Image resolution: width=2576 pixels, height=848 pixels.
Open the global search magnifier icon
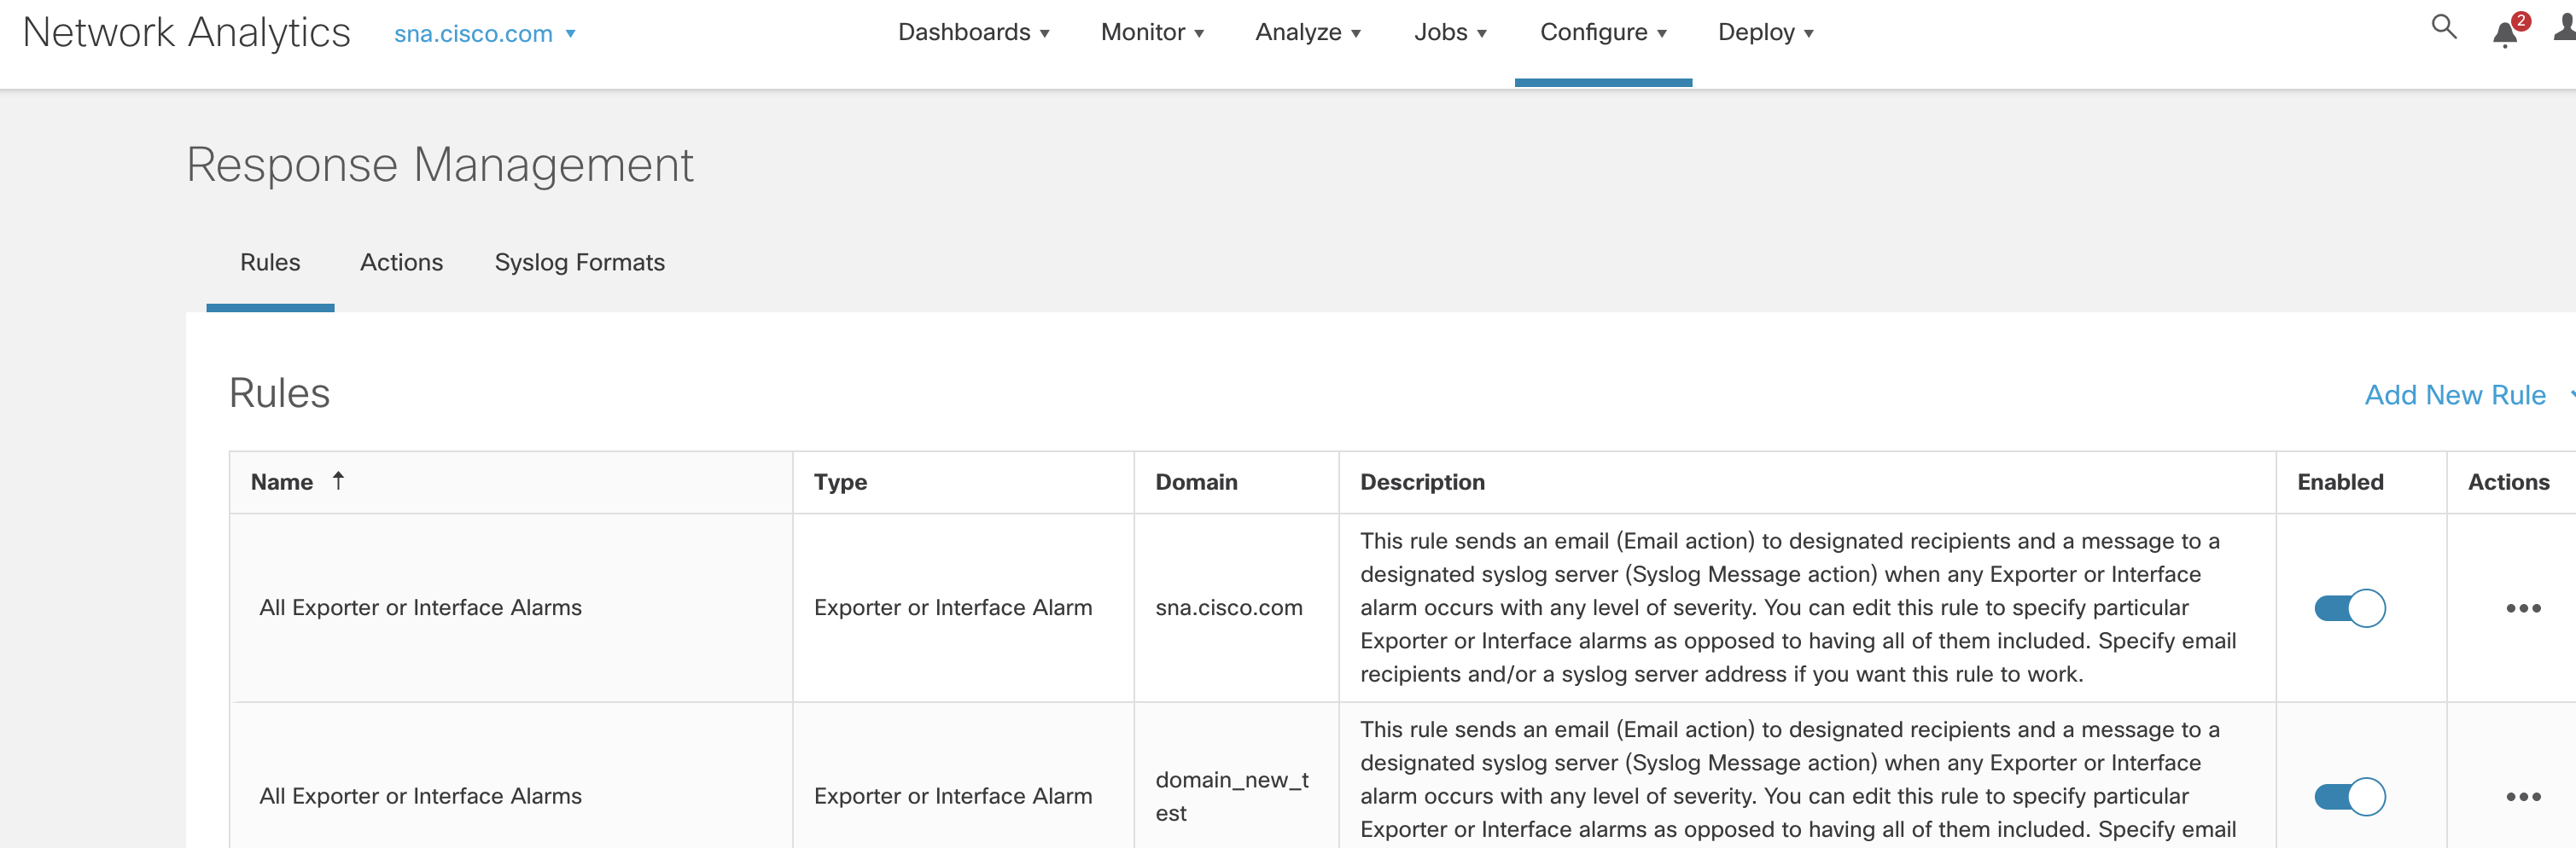coord(2443,27)
